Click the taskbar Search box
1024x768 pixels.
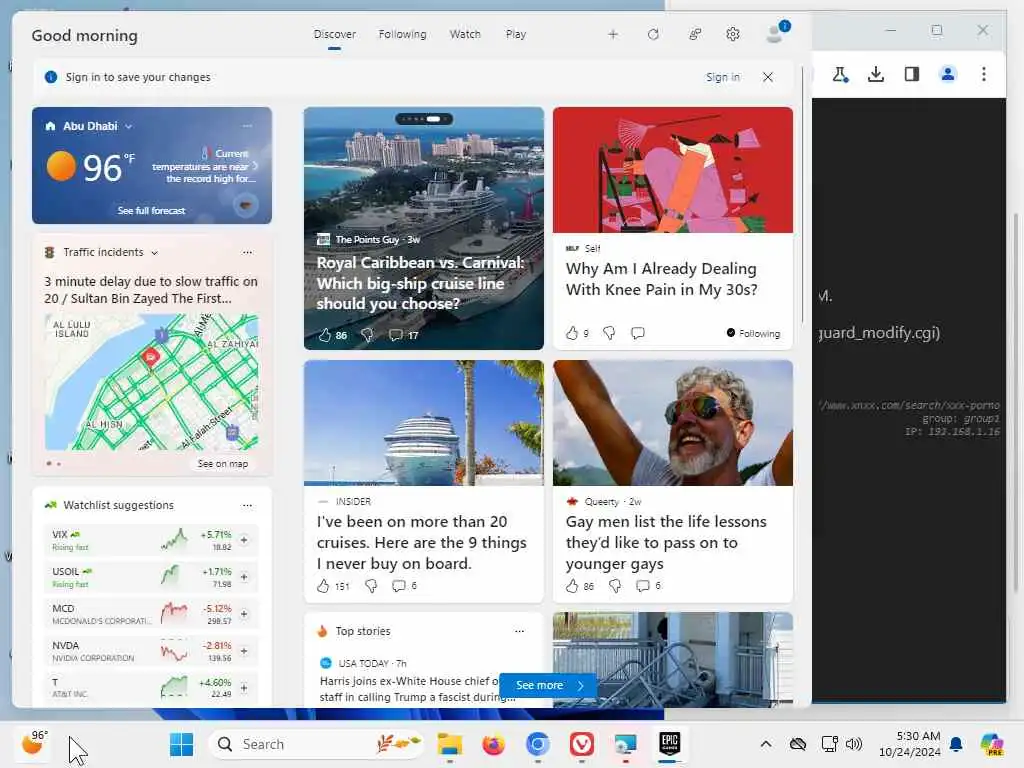[316, 744]
